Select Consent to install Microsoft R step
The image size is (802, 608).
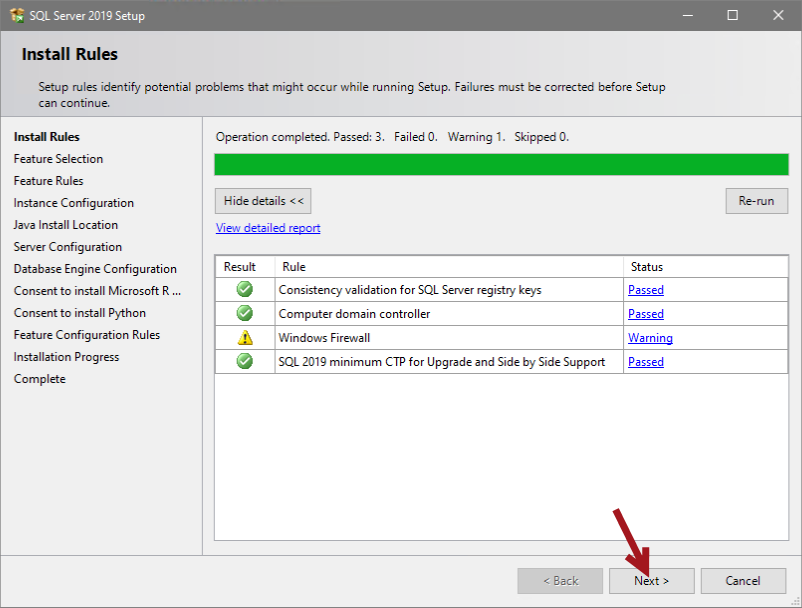coord(97,291)
